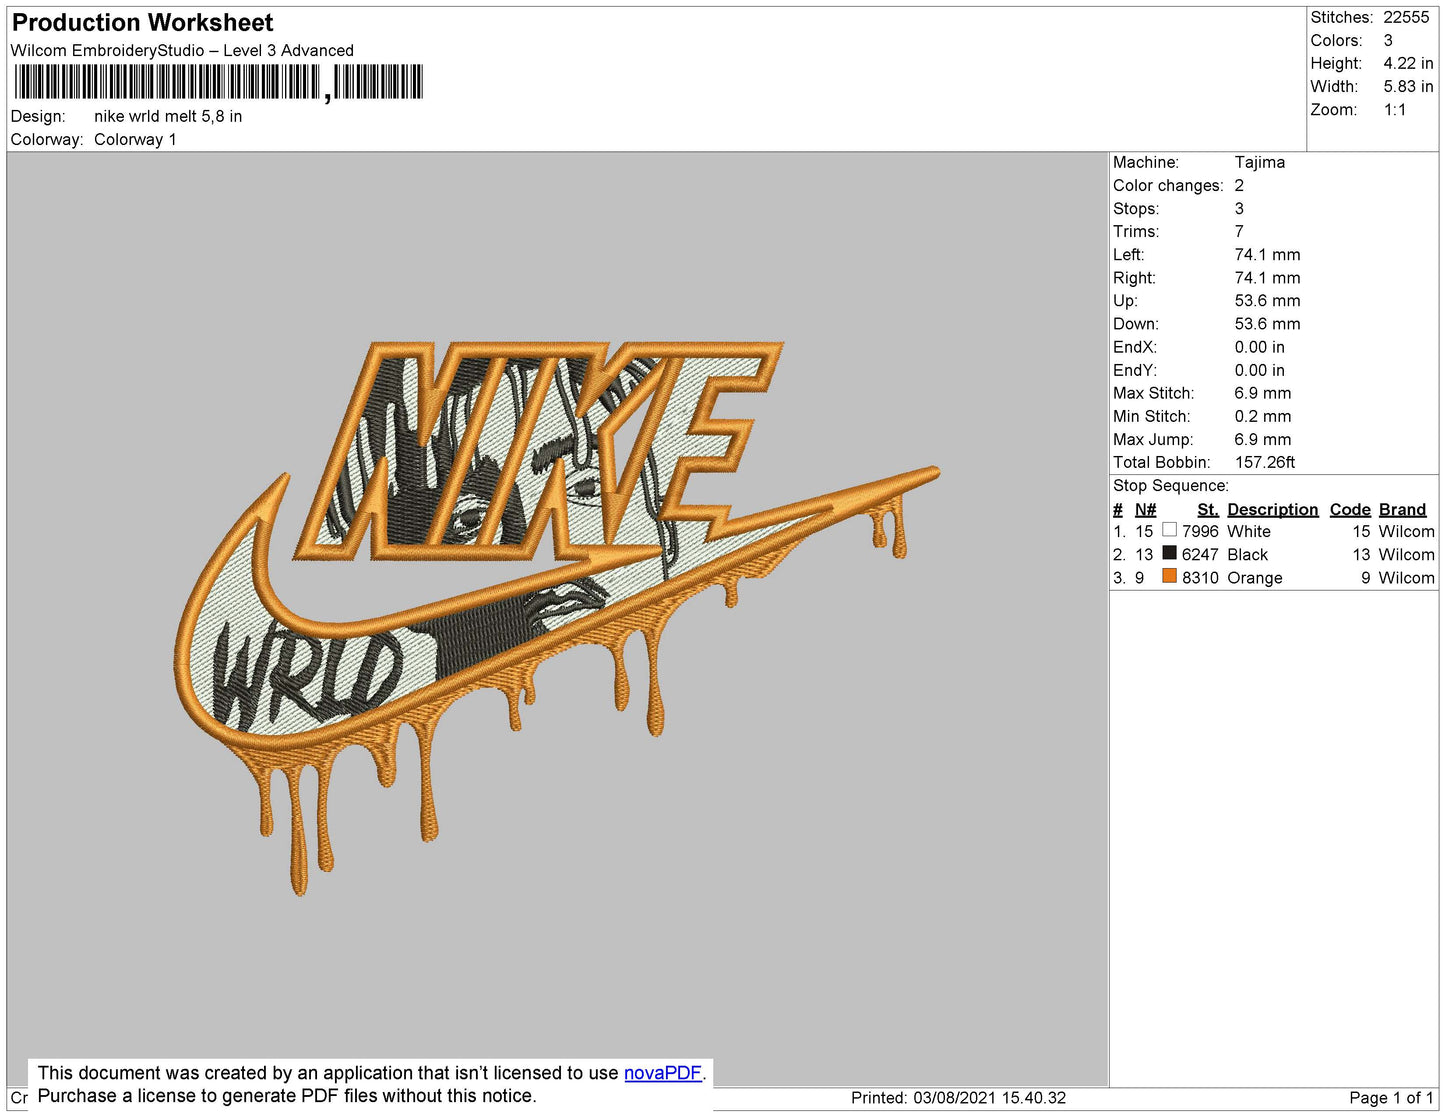Open the novaPDF hyperlink
The height and width of the screenshot is (1117, 1445).
(x=662, y=1073)
